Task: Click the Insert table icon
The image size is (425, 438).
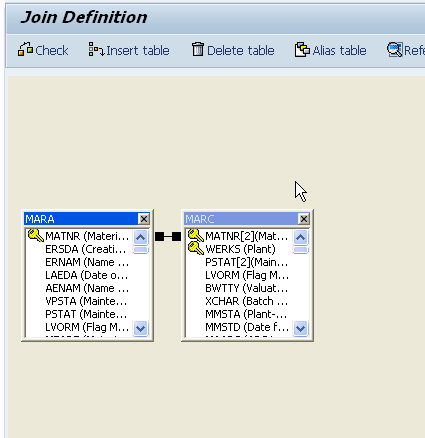Action: 96,50
